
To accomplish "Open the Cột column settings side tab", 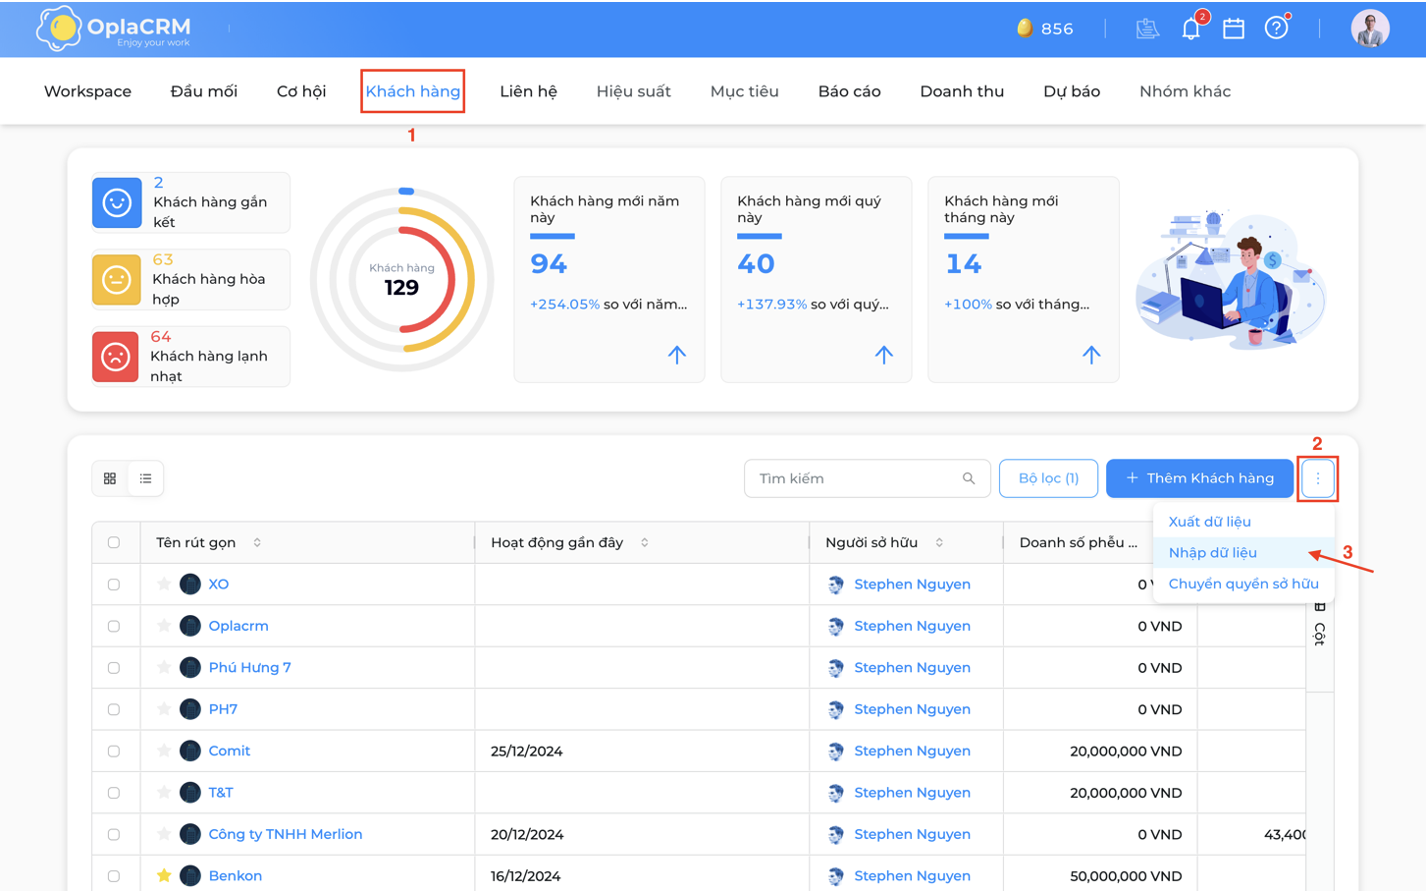I will [x=1320, y=625].
